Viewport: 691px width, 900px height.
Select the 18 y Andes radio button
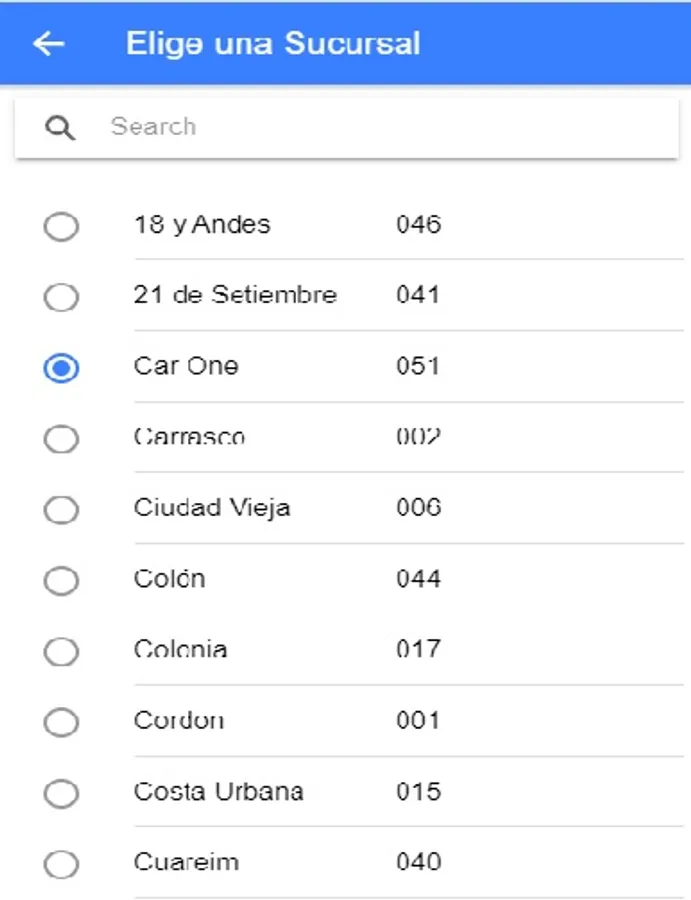tap(61, 226)
